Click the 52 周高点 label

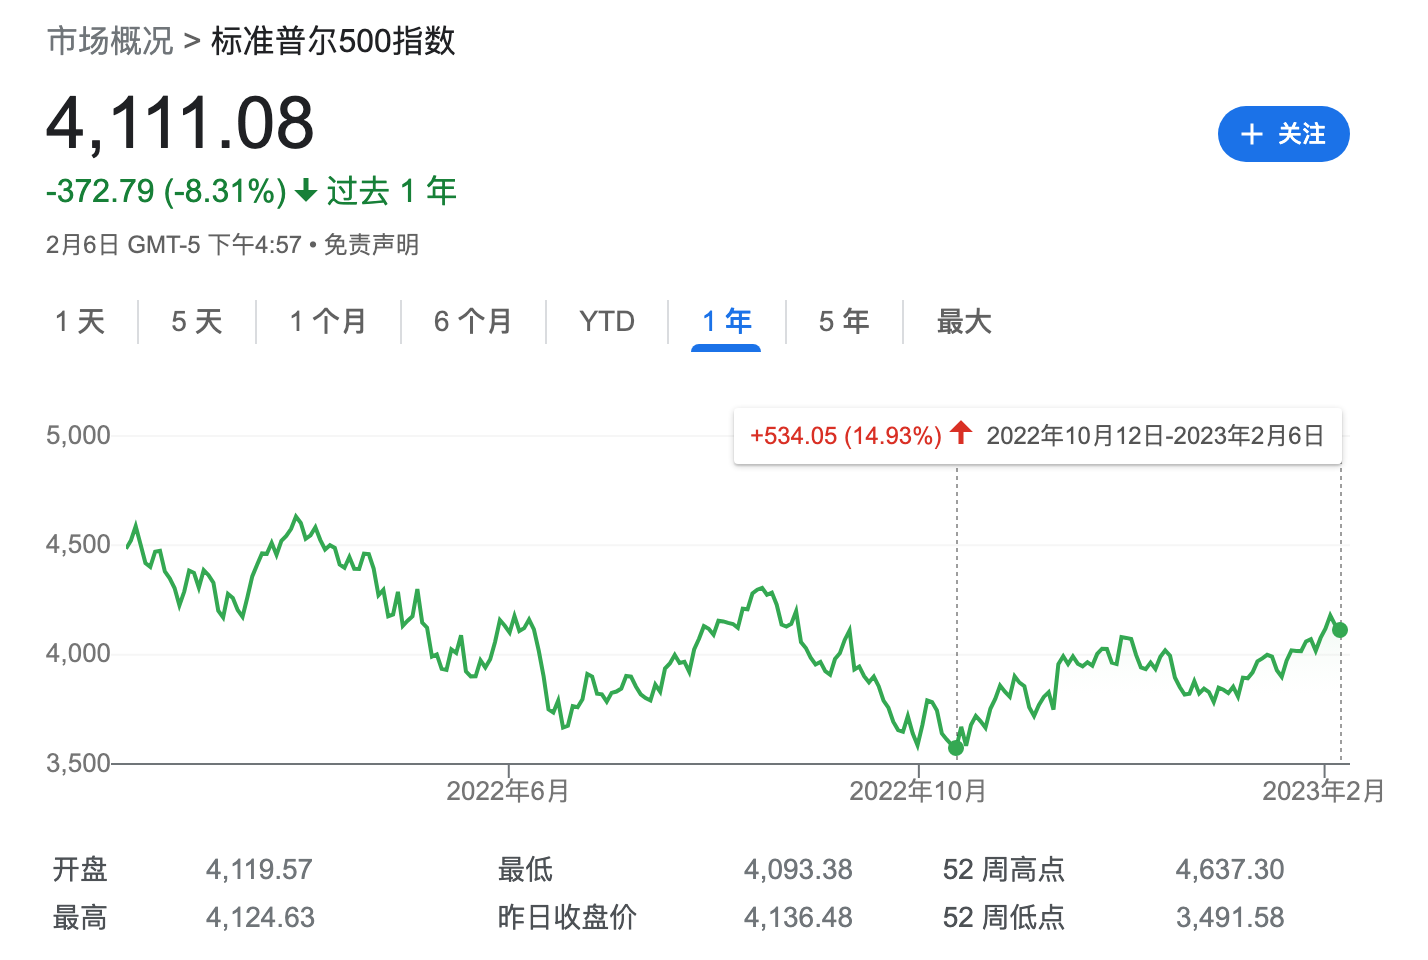click(x=1004, y=869)
